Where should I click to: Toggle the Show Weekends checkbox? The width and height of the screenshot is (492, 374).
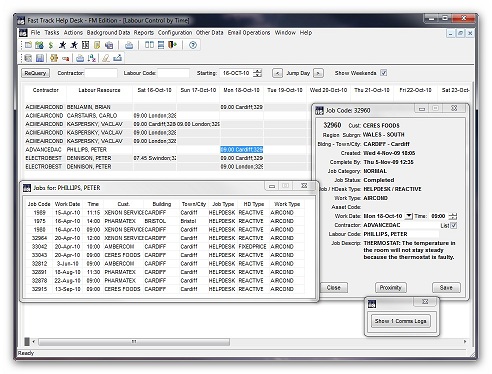tap(384, 73)
